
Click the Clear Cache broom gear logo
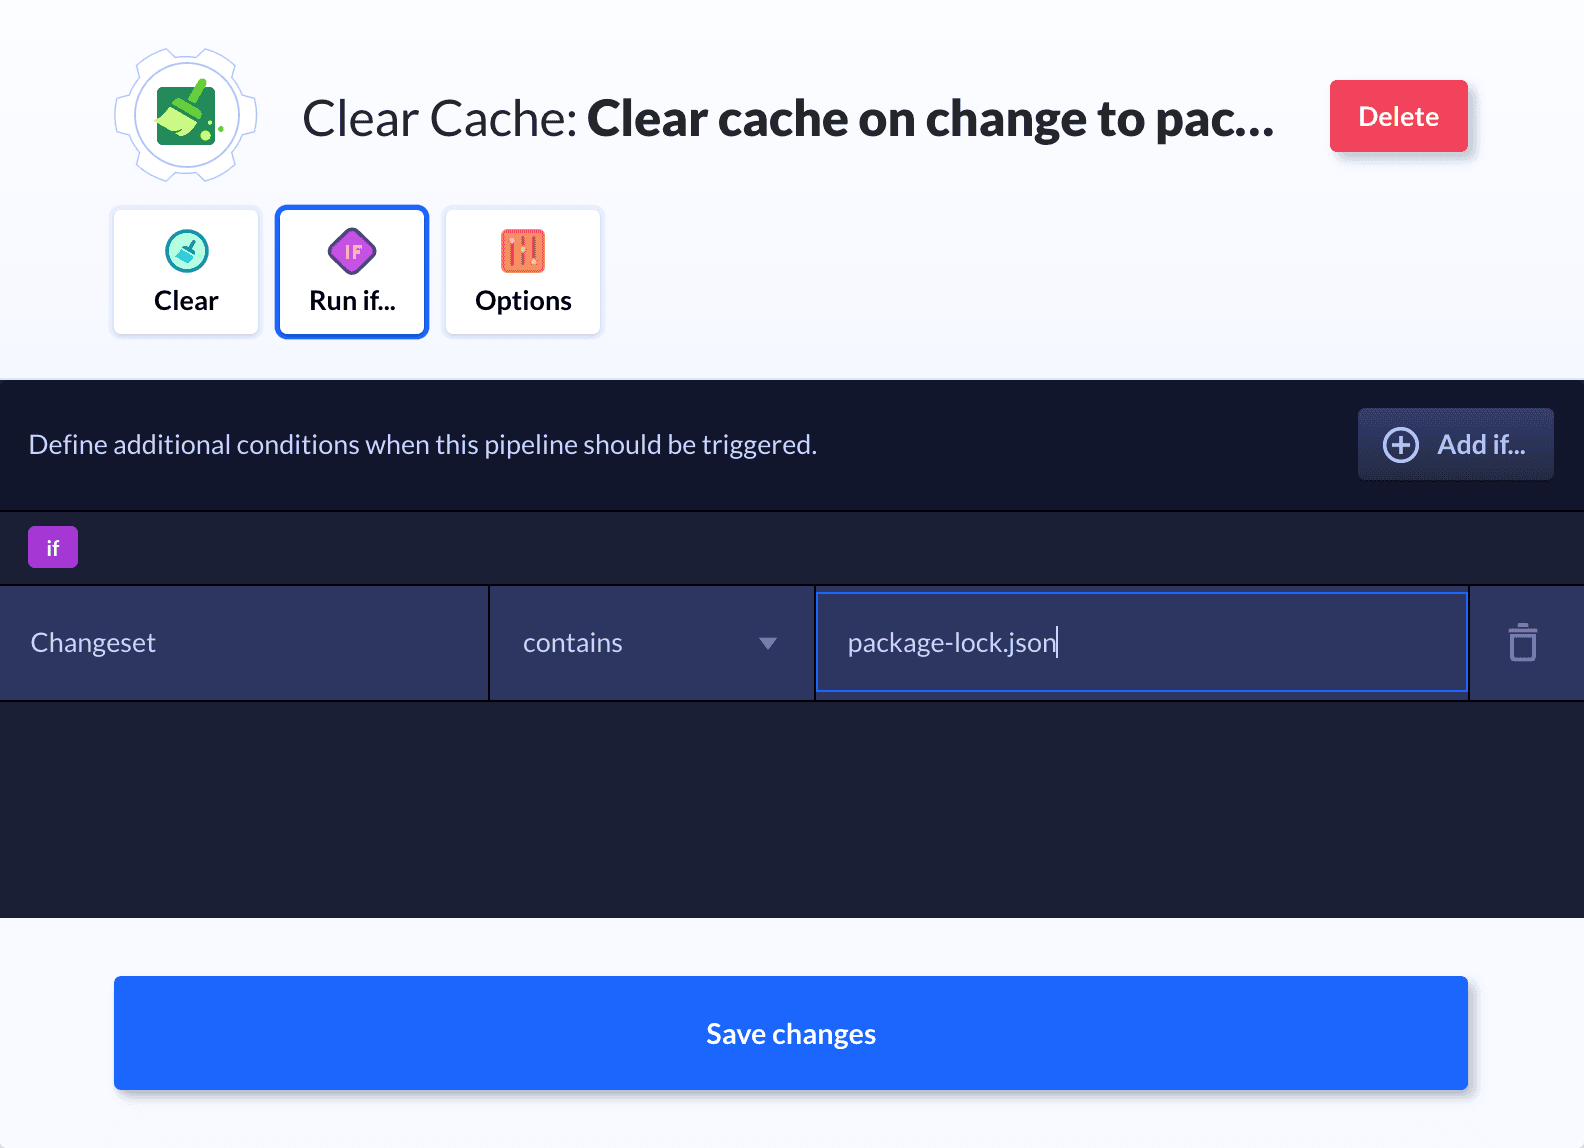(x=186, y=116)
